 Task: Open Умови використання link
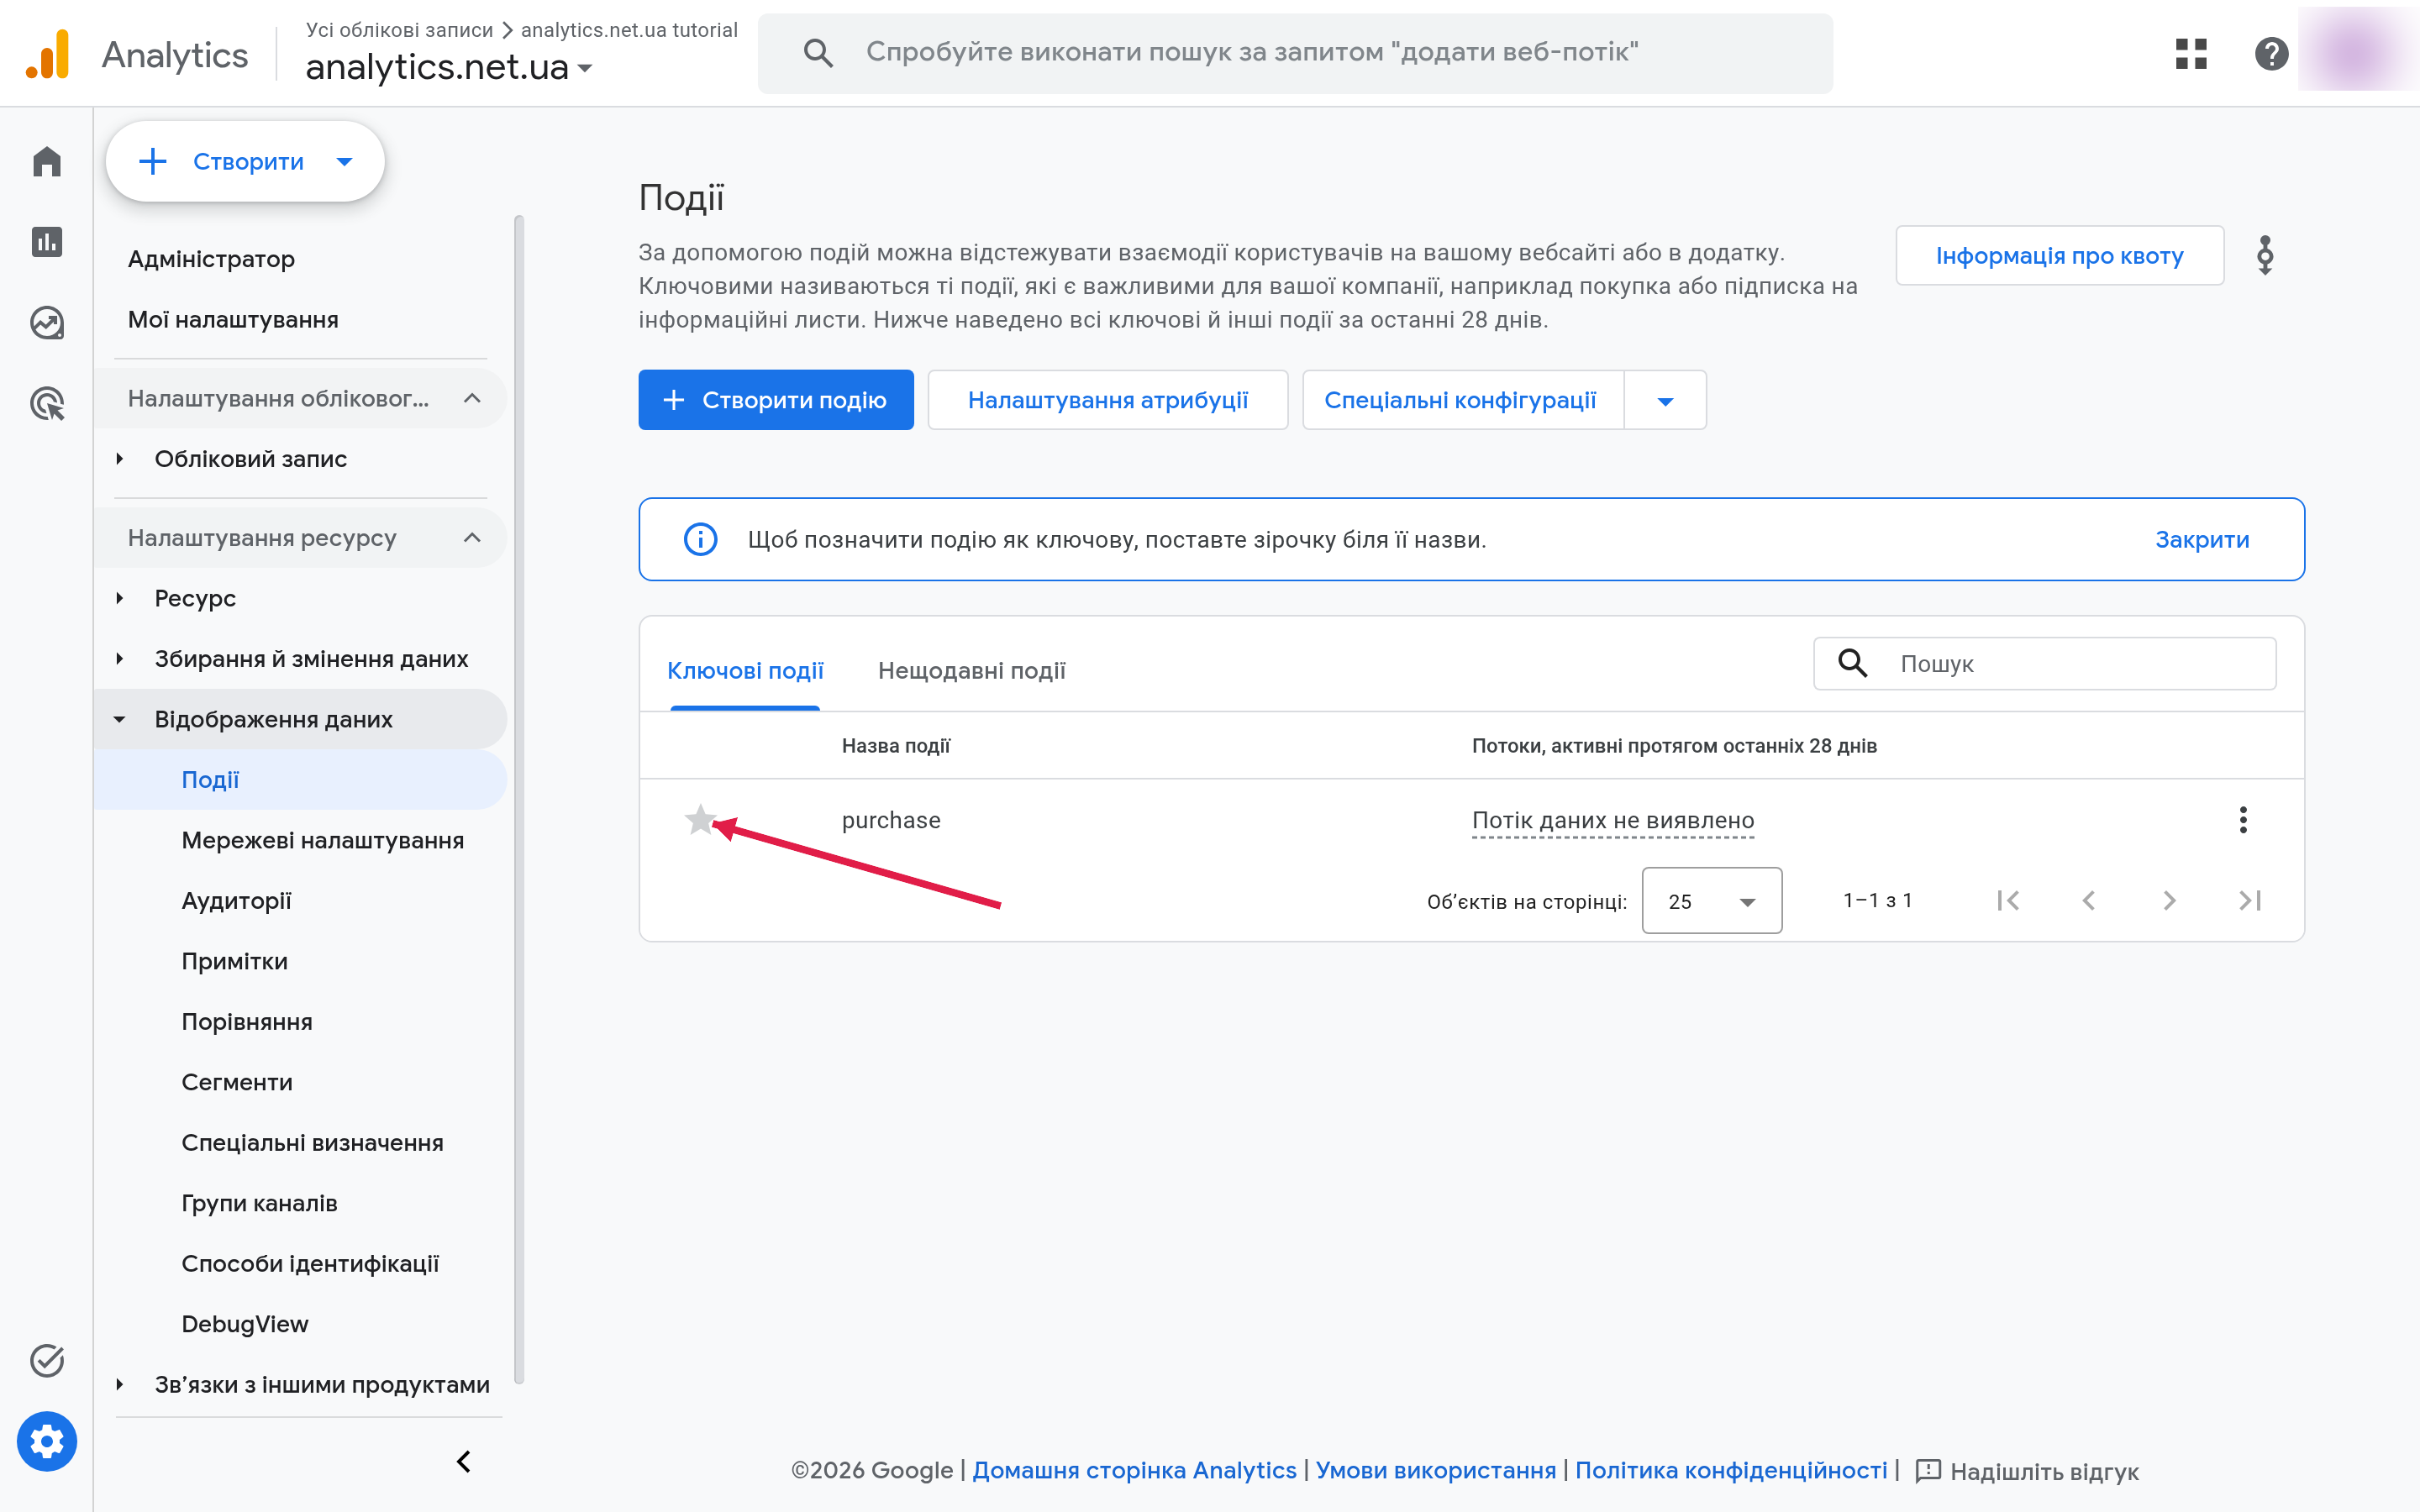[1436, 1470]
